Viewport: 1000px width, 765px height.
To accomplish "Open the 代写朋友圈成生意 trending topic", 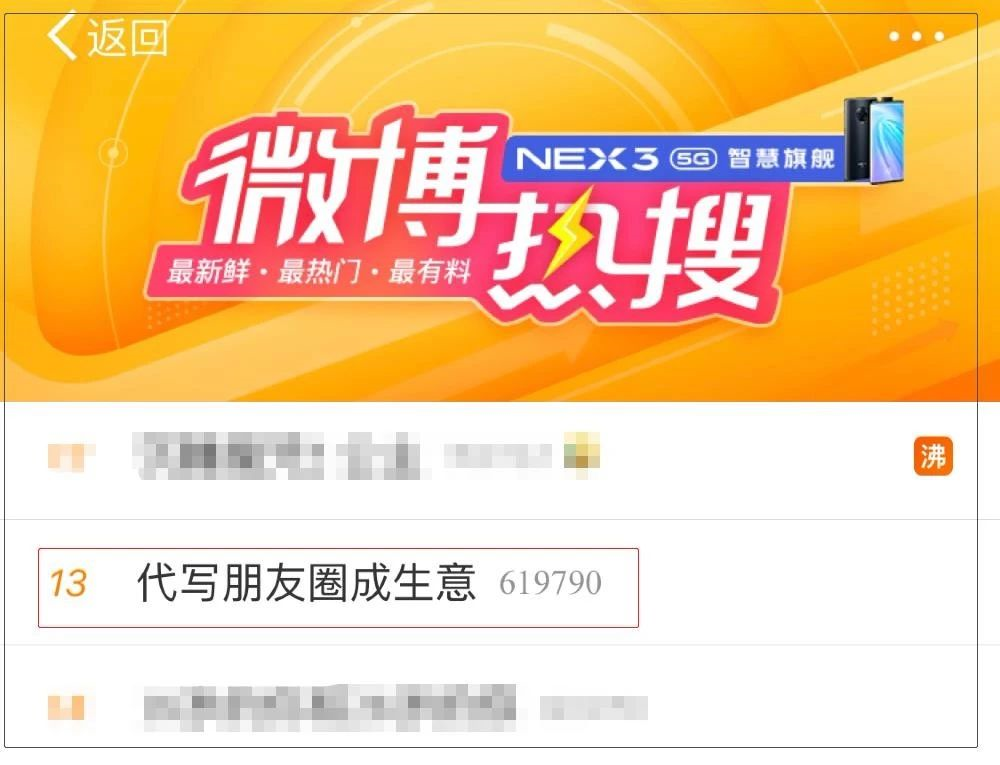I will (x=338, y=587).
